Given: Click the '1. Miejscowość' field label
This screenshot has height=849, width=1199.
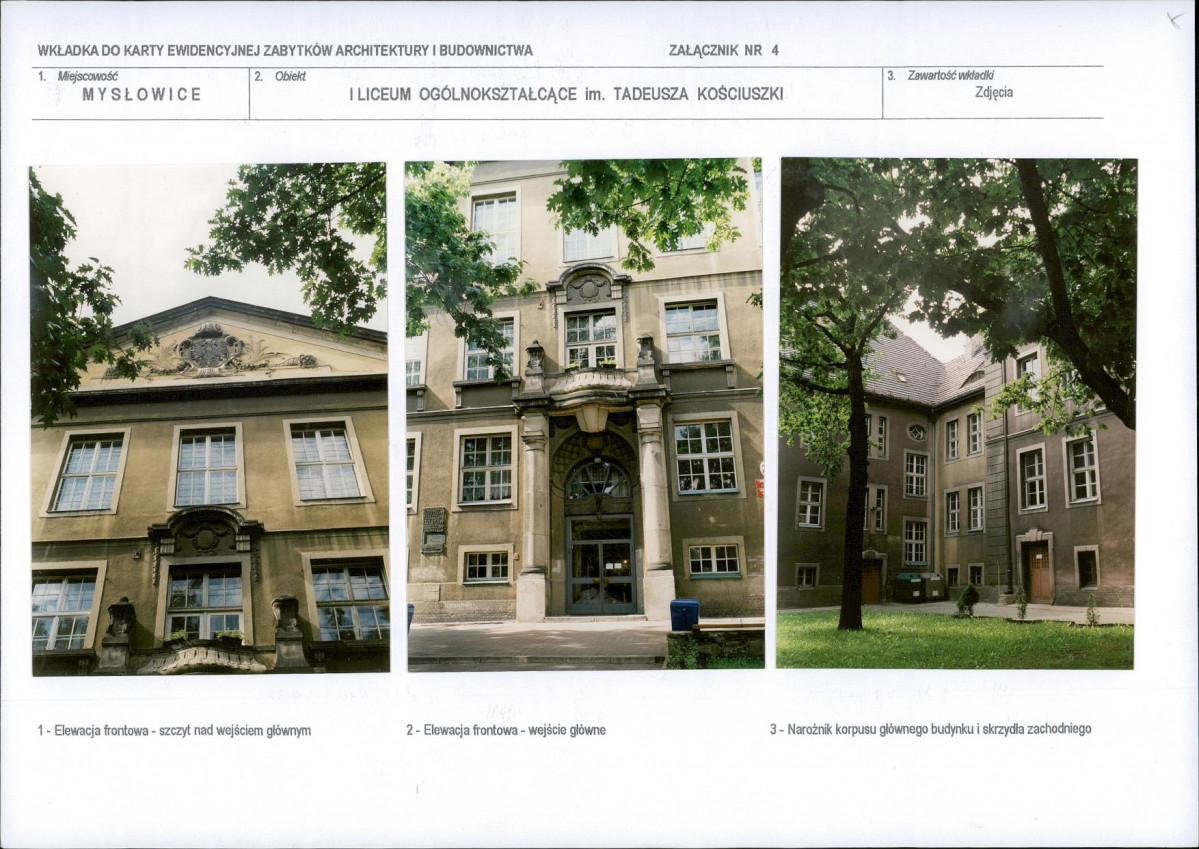Looking at the screenshot, I should (77, 76).
